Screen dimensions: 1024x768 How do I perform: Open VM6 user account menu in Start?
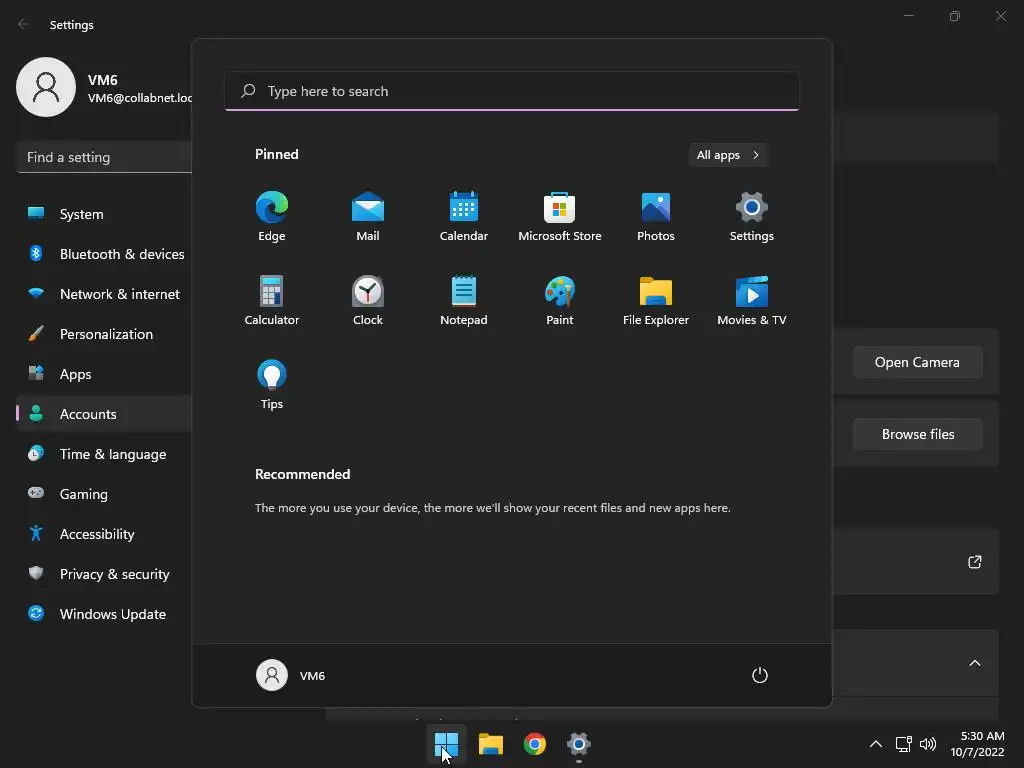(291, 675)
